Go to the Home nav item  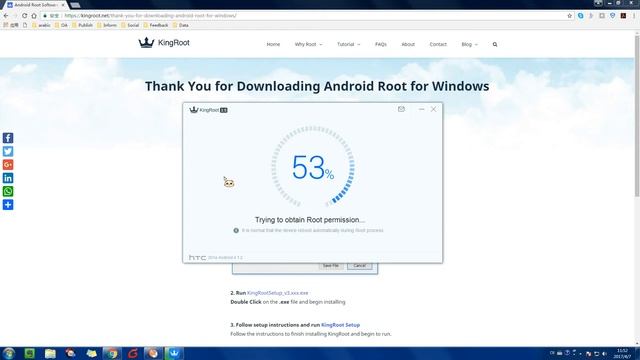pyautogui.click(x=273, y=44)
